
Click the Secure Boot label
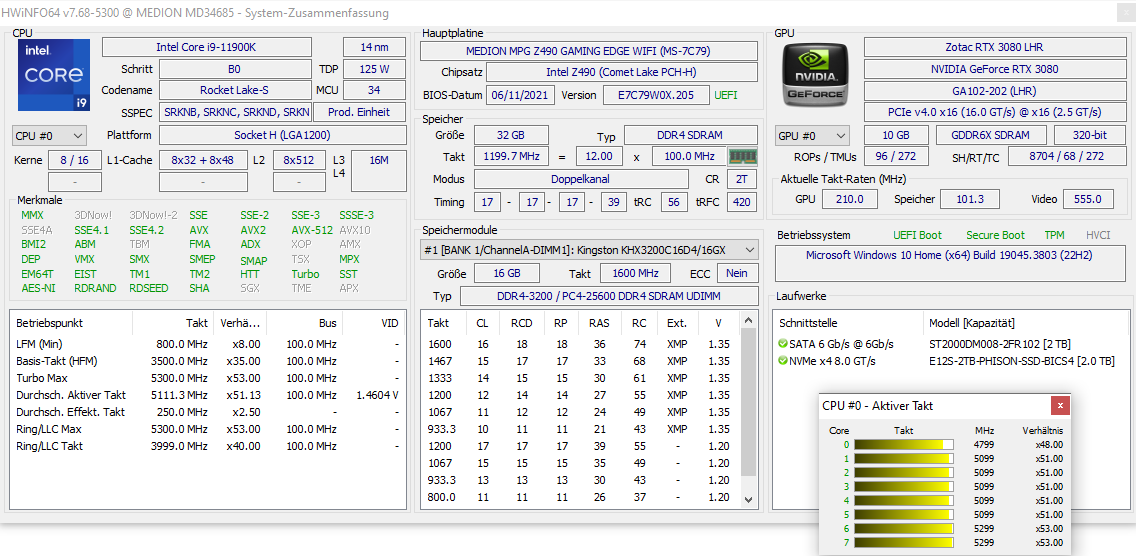click(995, 236)
